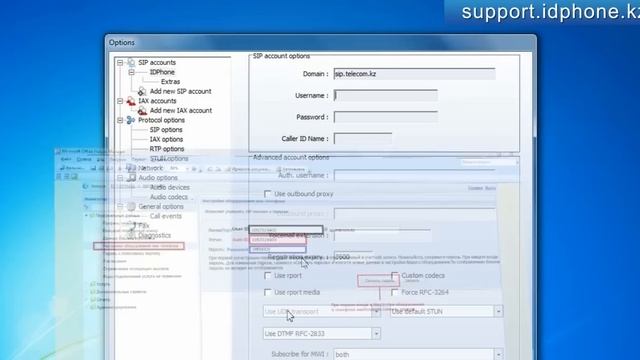
Task: Open SIP options in the tree
Action: pos(166,130)
